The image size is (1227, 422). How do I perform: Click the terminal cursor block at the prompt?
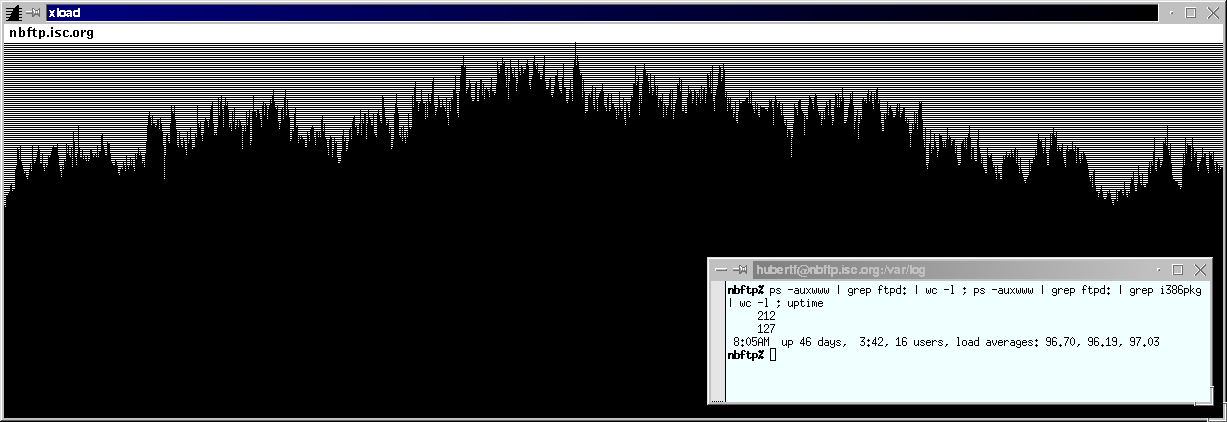[x=773, y=355]
